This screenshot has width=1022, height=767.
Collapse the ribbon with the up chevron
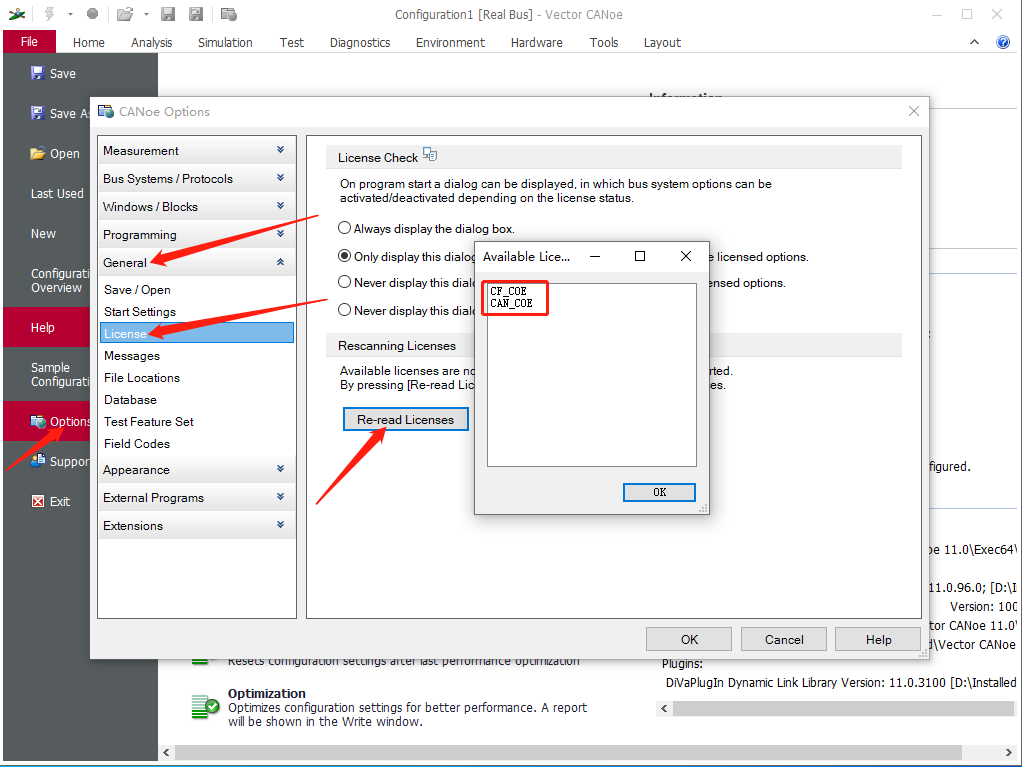click(x=974, y=42)
